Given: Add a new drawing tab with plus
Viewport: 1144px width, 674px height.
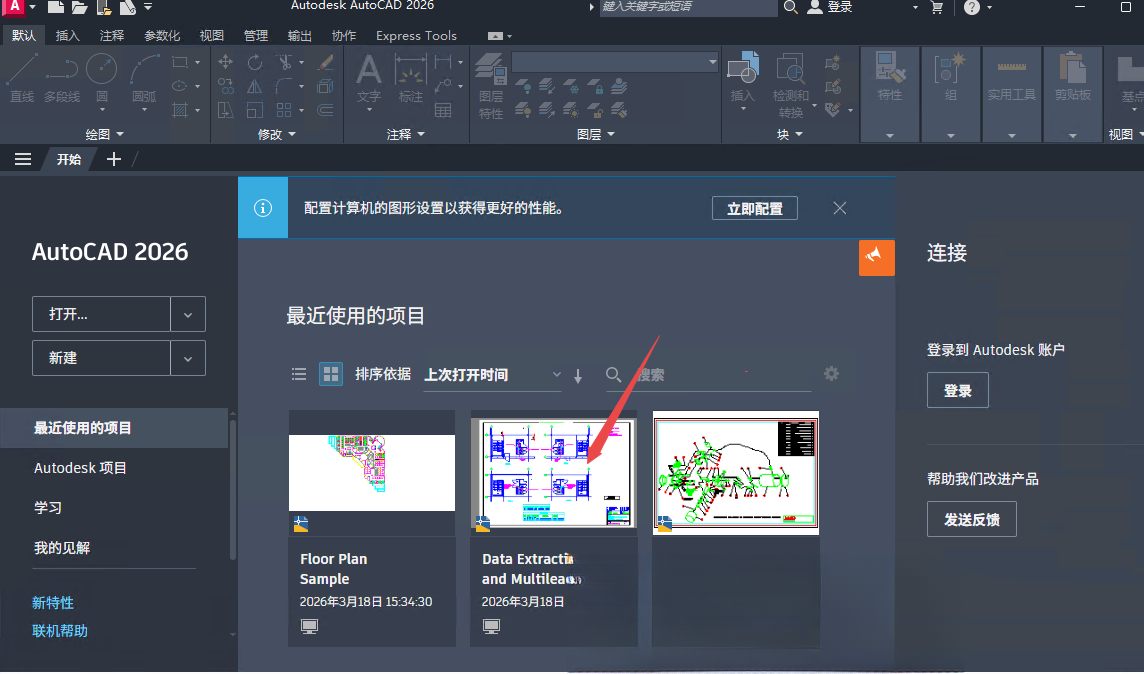Looking at the screenshot, I should click(114, 159).
